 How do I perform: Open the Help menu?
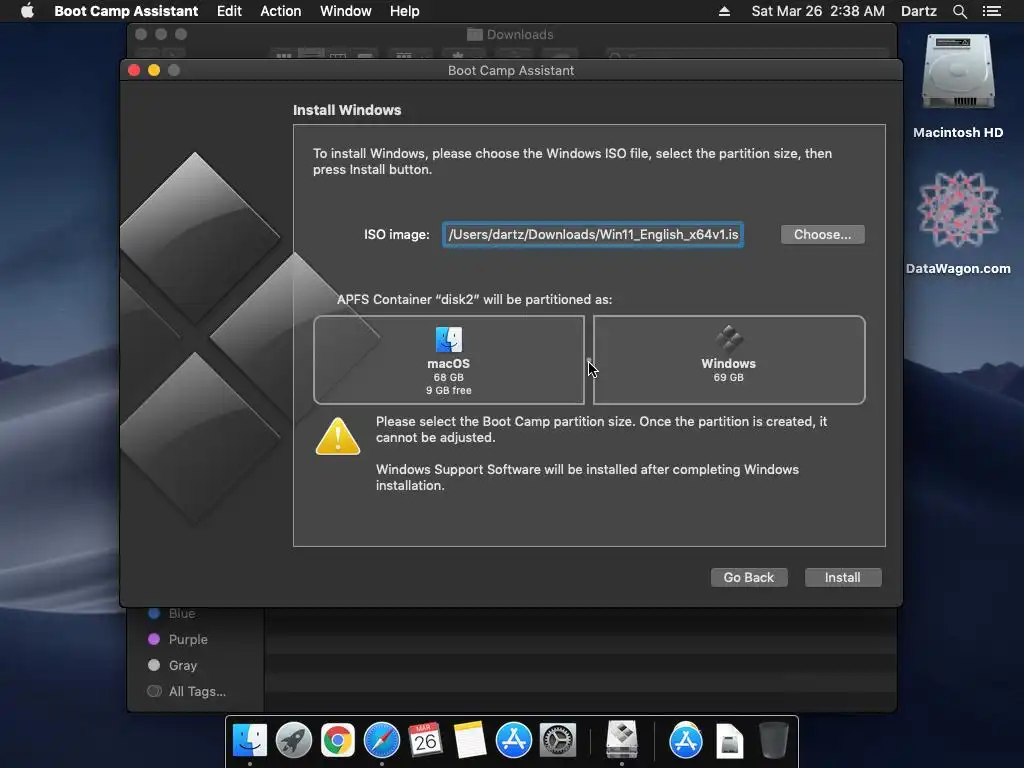coord(405,11)
